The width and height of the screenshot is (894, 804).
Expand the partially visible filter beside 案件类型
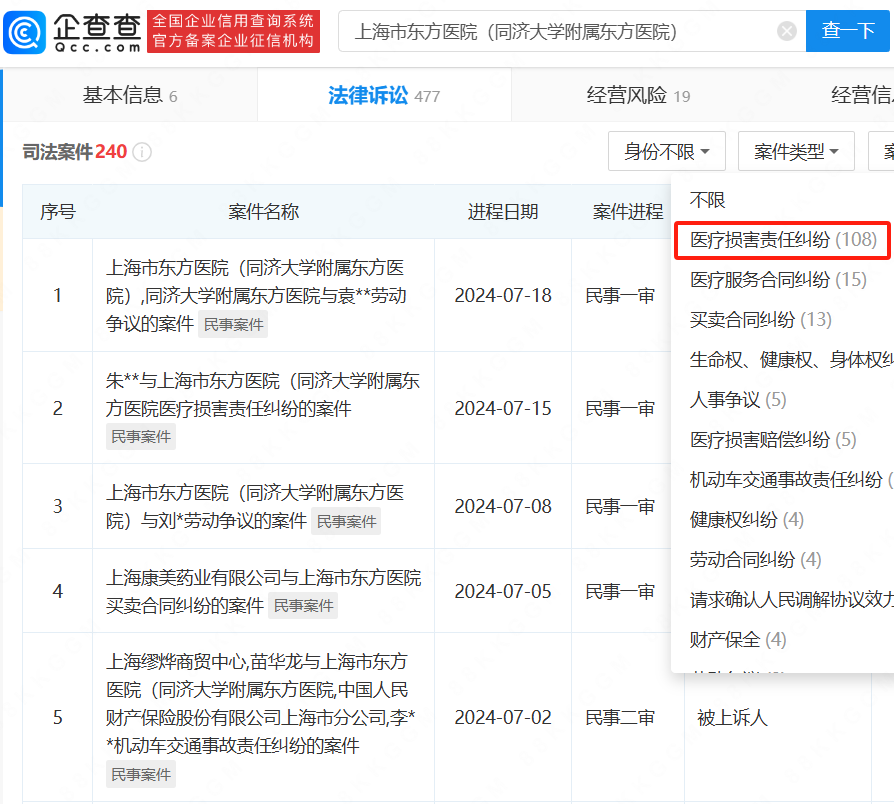pyautogui.click(x=884, y=151)
